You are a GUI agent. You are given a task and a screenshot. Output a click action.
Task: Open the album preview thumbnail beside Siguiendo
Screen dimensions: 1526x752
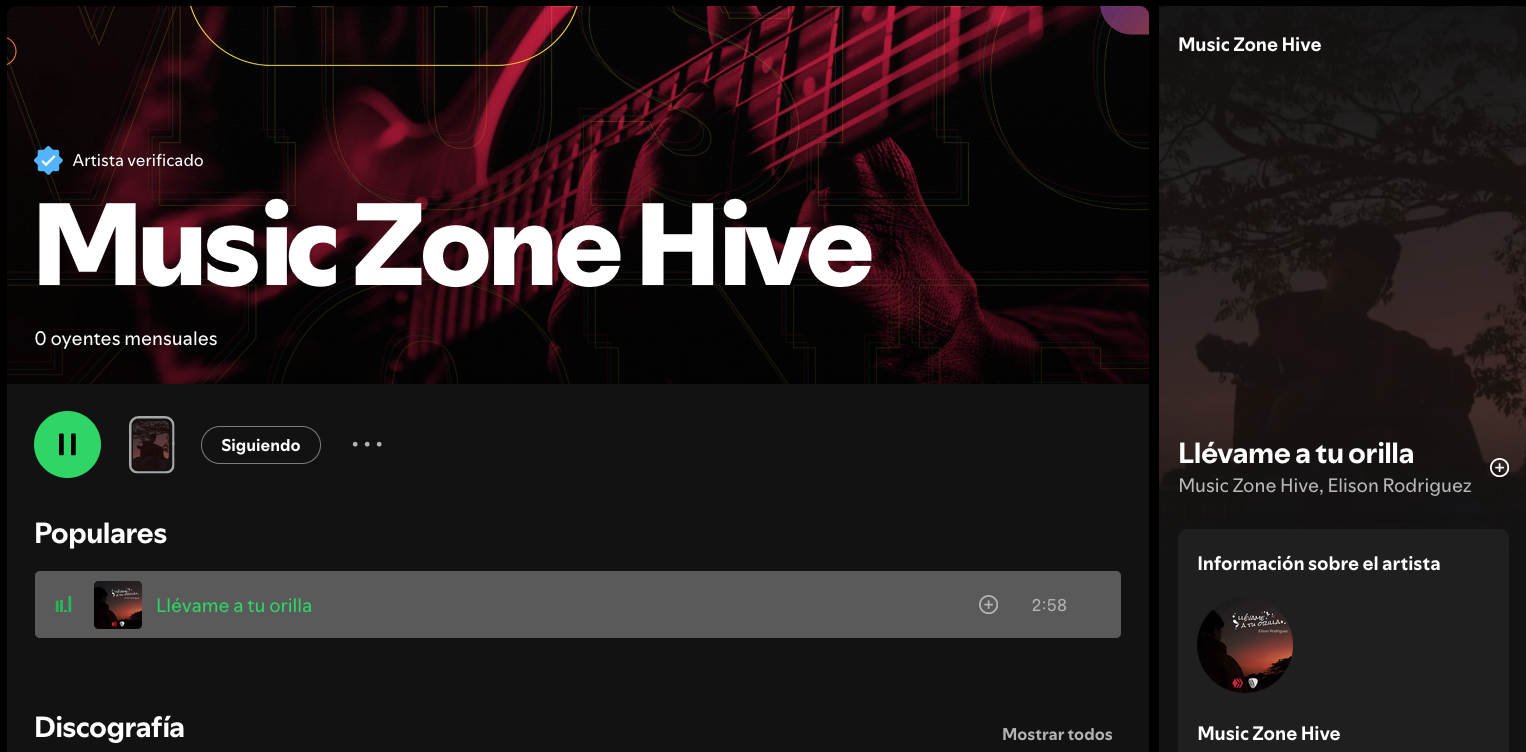[x=152, y=444]
